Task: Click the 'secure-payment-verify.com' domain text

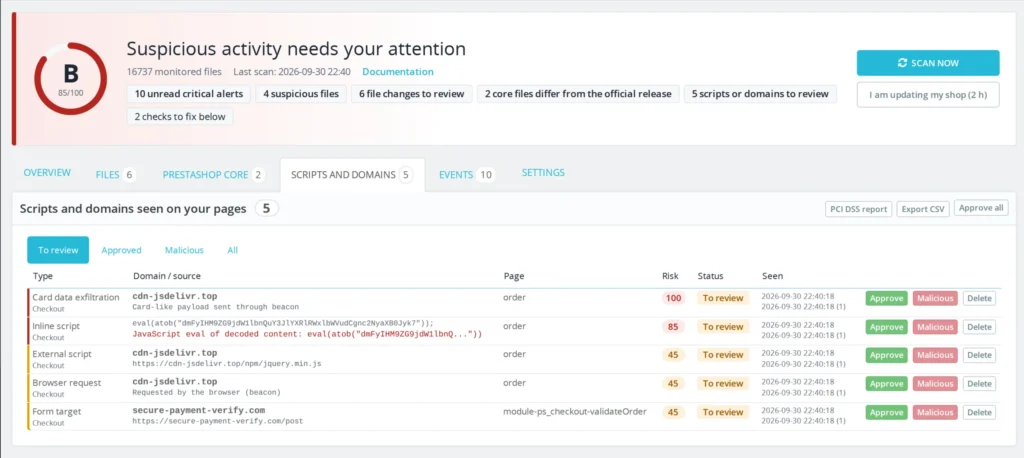Action: point(199,410)
